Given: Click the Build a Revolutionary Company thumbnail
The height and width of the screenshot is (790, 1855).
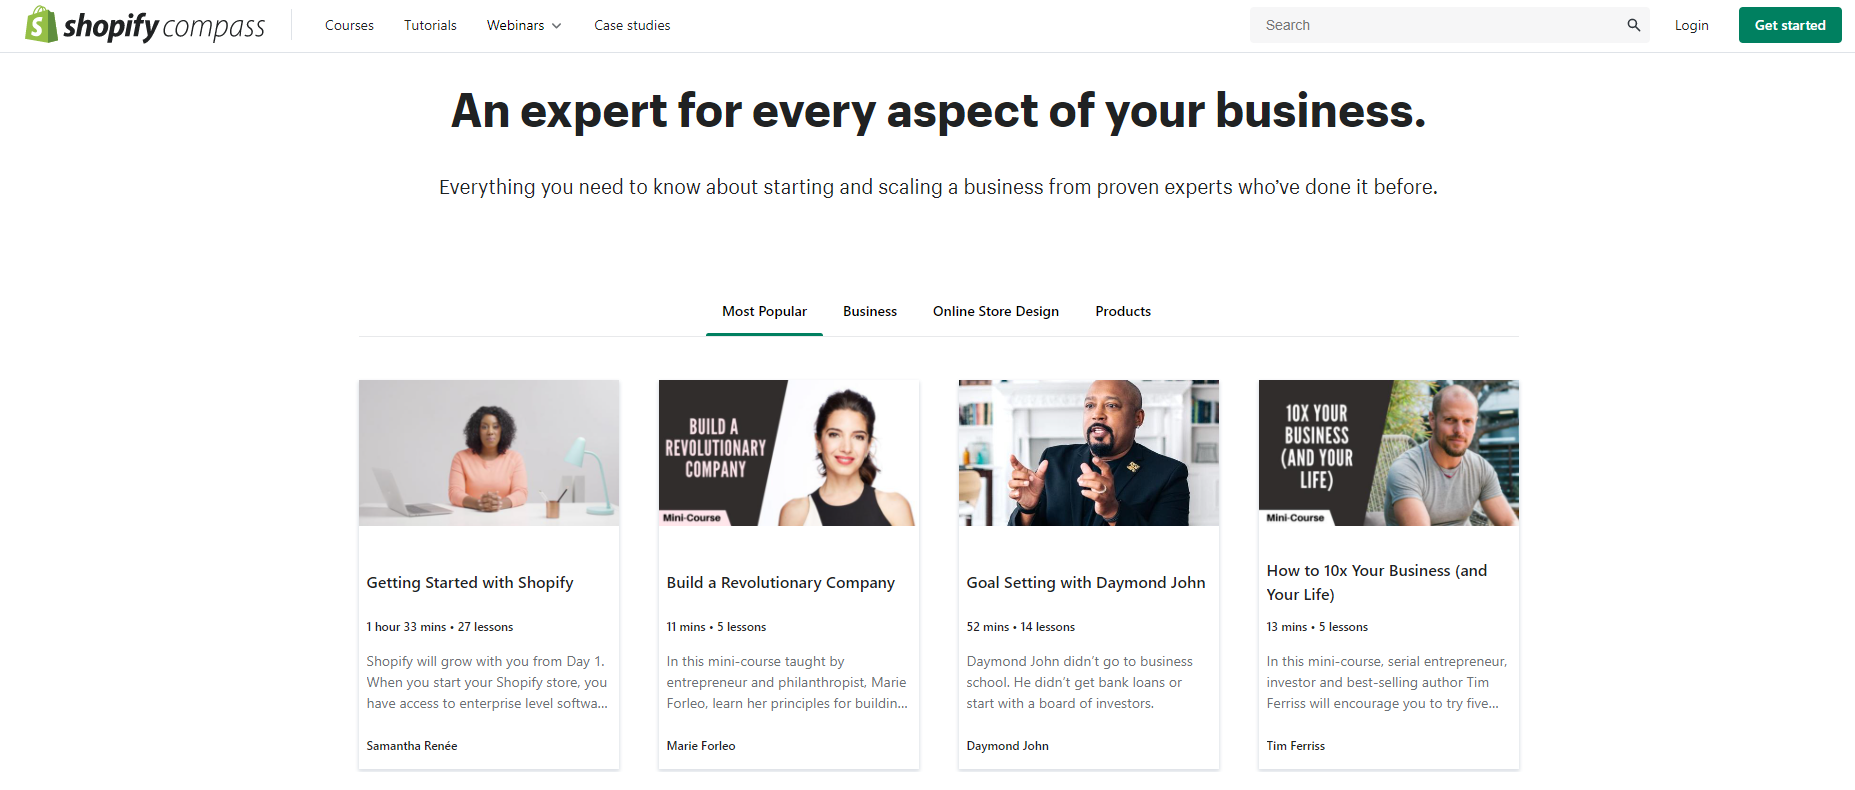Looking at the screenshot, I should coord(788,452).
